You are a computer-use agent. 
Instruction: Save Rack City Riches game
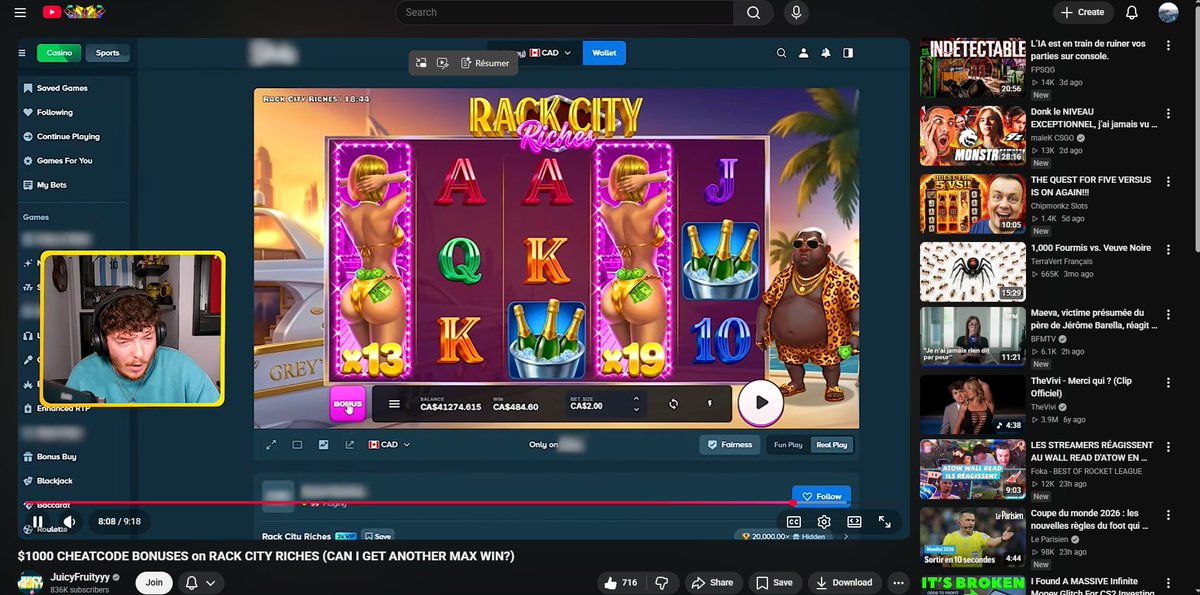click(x=377, y=536)
